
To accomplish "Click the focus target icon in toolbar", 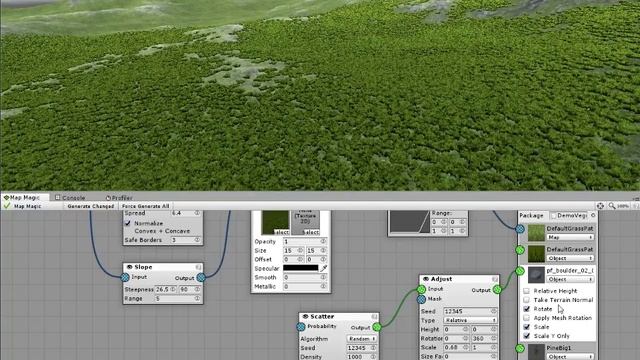I will [x=600, y=206].
